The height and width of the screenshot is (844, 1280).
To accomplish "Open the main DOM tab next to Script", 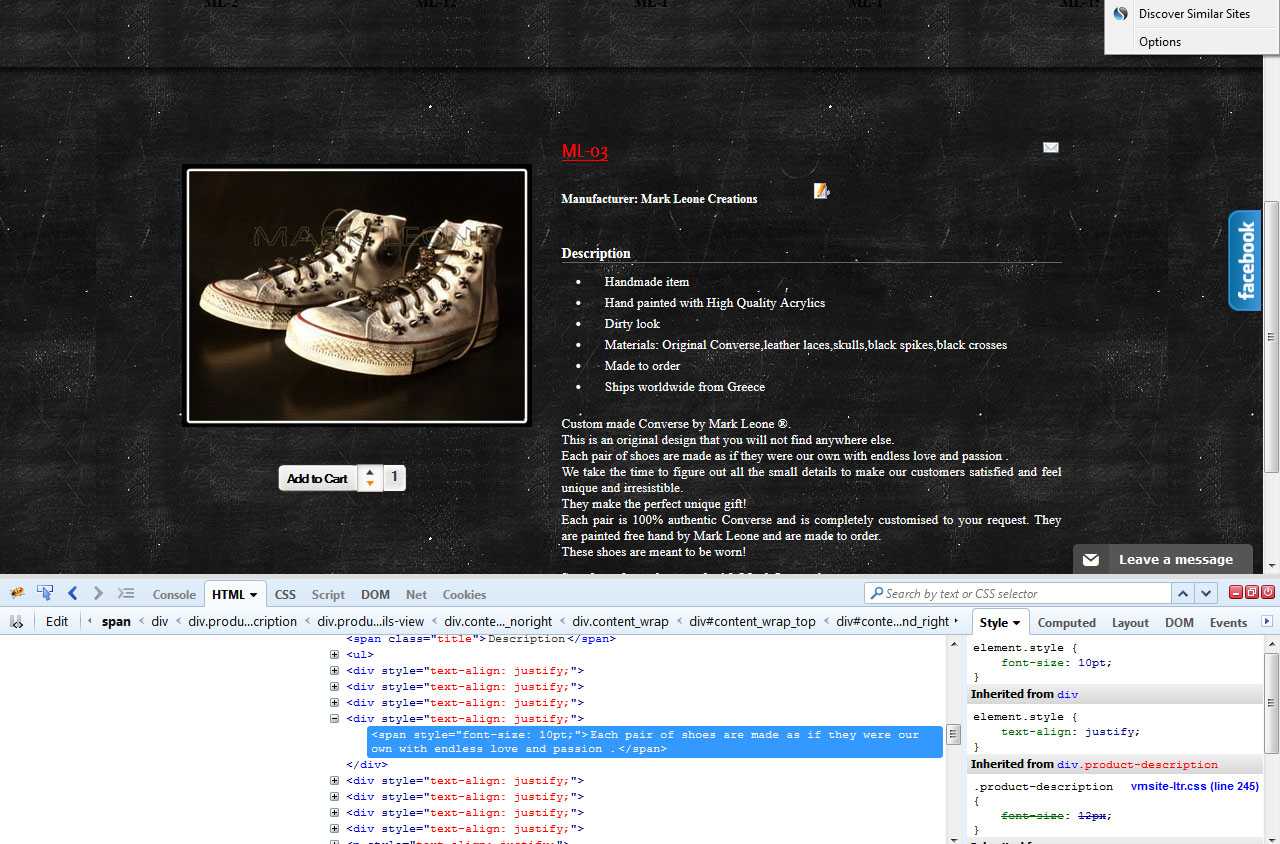I will pyautogui.click(x=375, y=594).
